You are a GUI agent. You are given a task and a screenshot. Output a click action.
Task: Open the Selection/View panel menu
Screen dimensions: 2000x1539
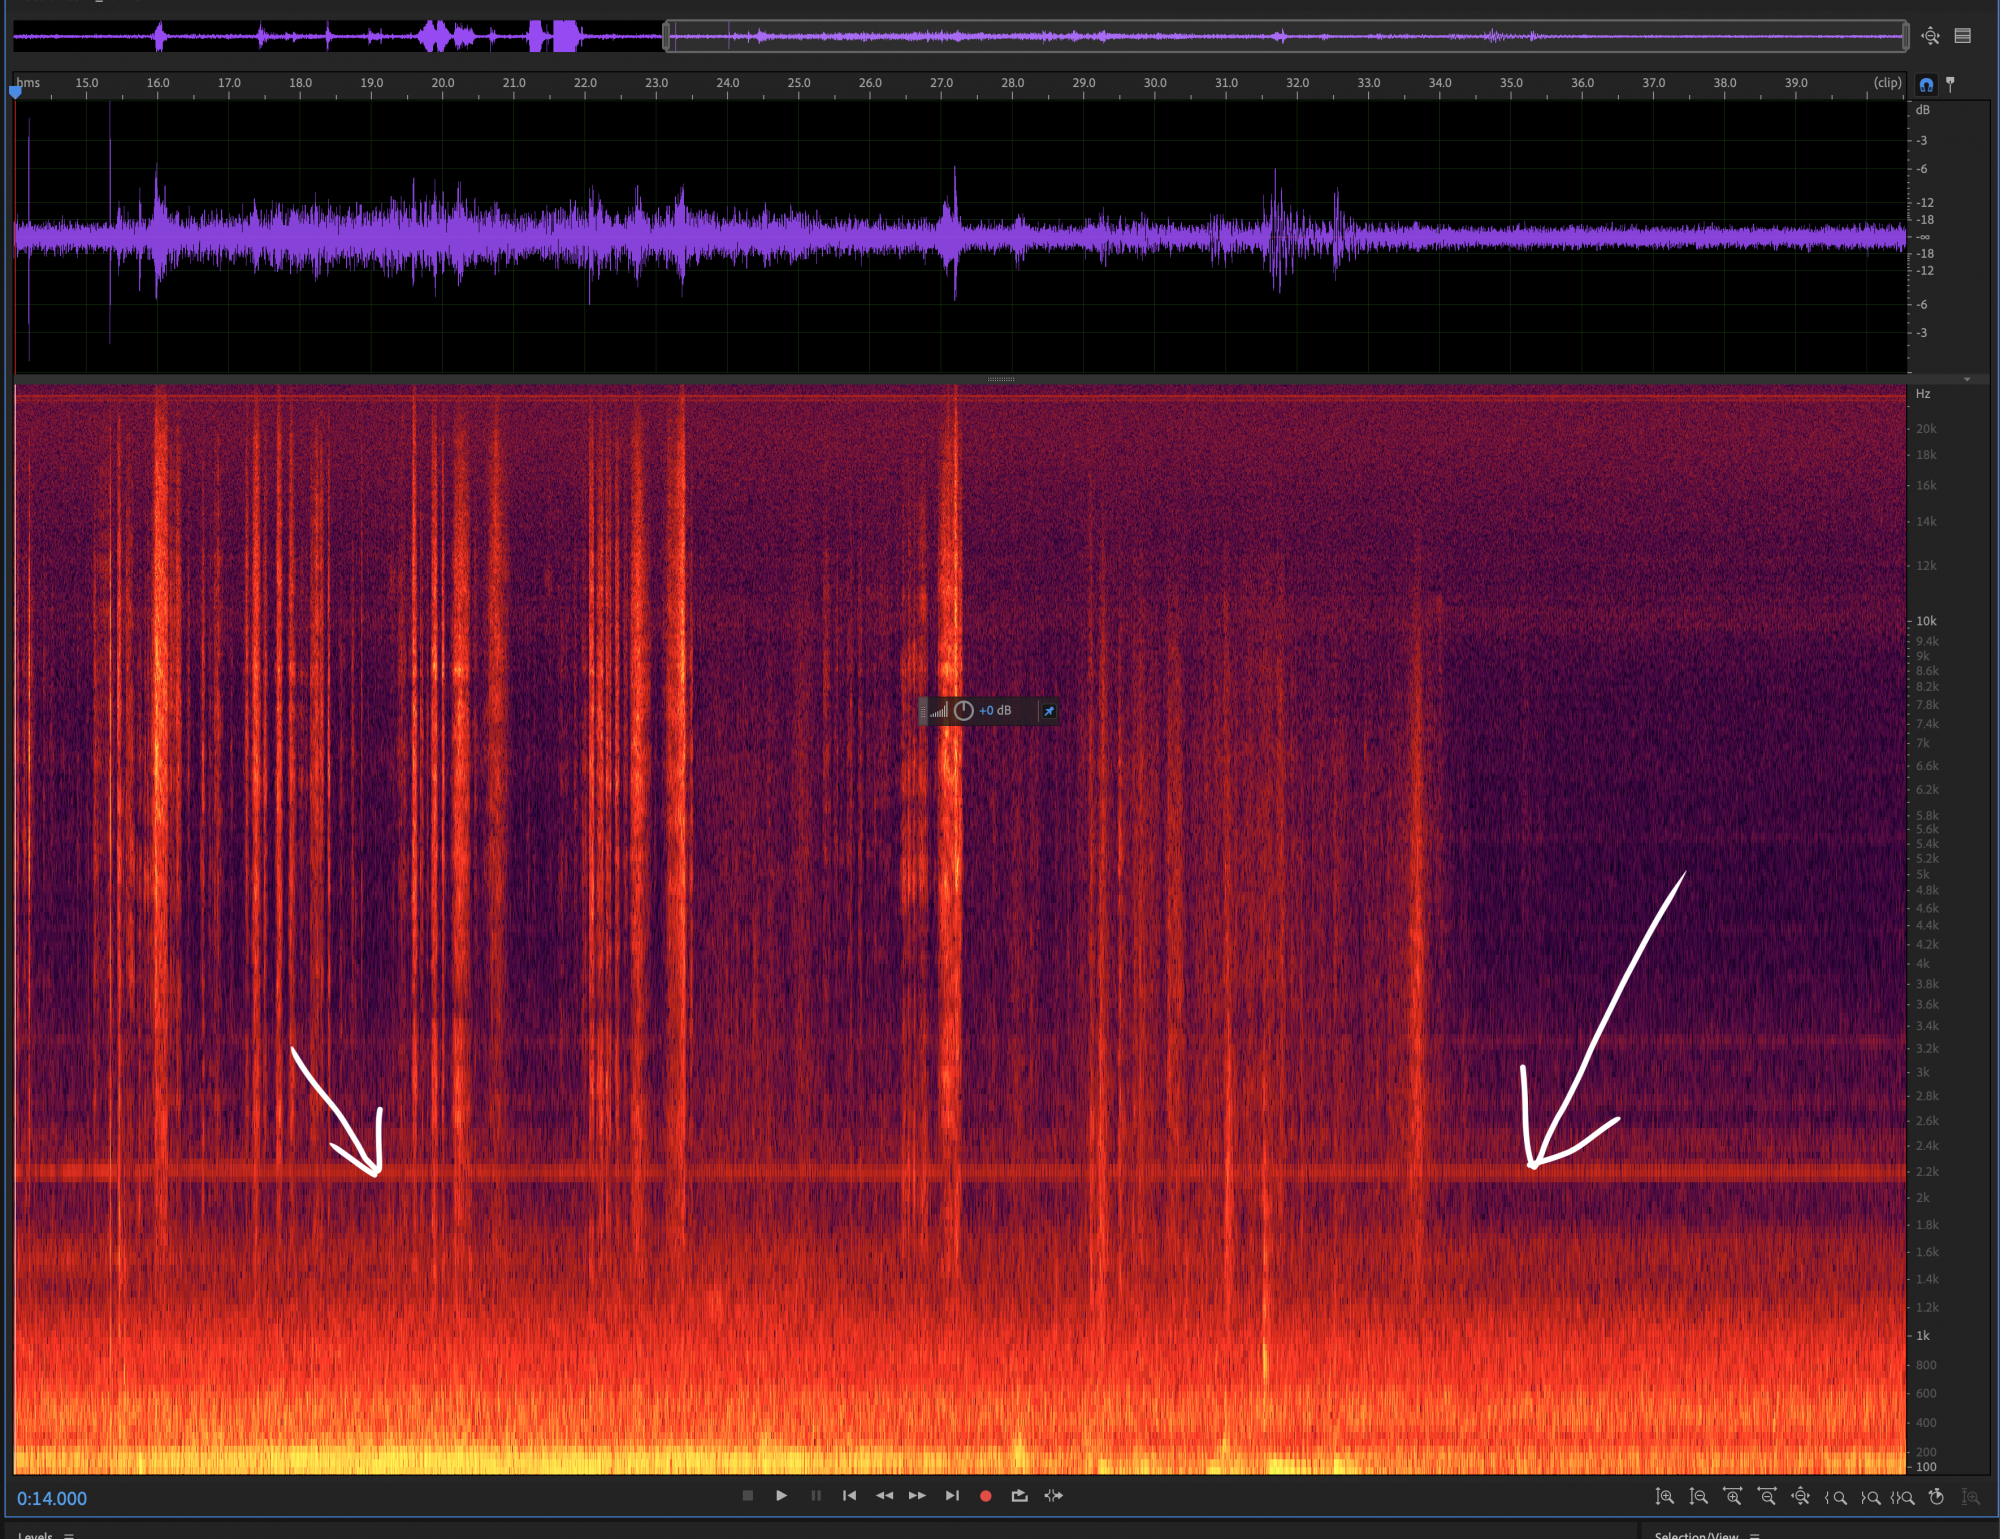tap(1755, 1534)
